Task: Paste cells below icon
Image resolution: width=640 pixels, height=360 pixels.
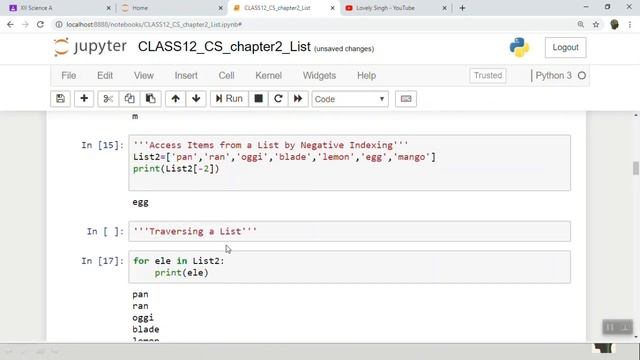Action: (x=151, y=99)
